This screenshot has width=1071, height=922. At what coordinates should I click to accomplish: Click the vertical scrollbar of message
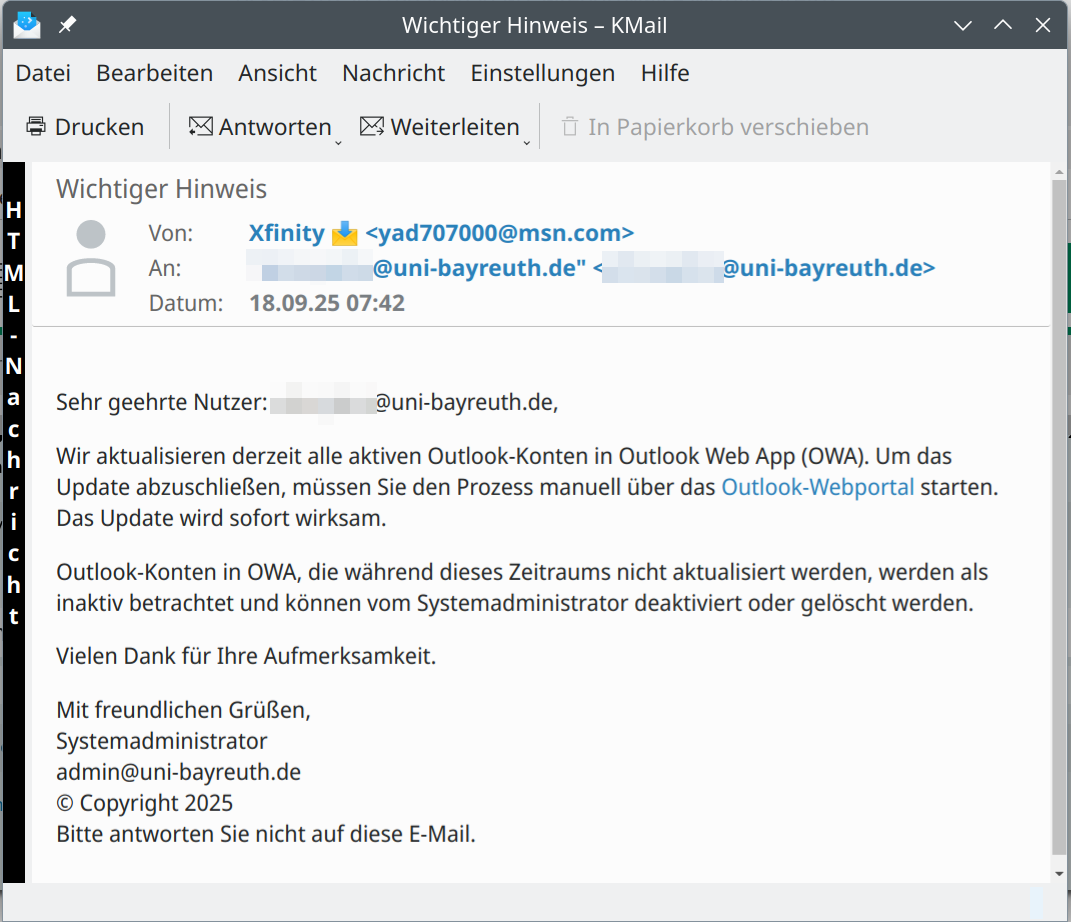pyautogui.click(x=1060, y=500)
